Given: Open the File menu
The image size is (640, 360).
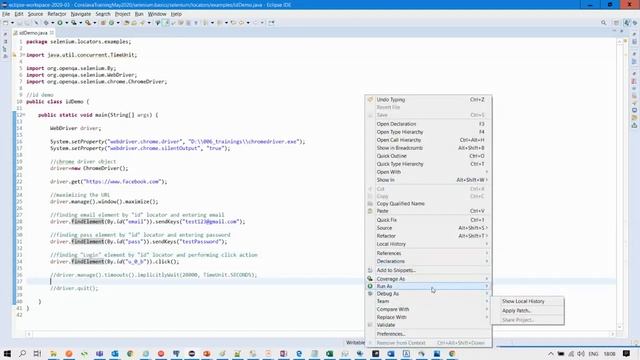Looking at the screenshot, I should [x=6, y=14].
